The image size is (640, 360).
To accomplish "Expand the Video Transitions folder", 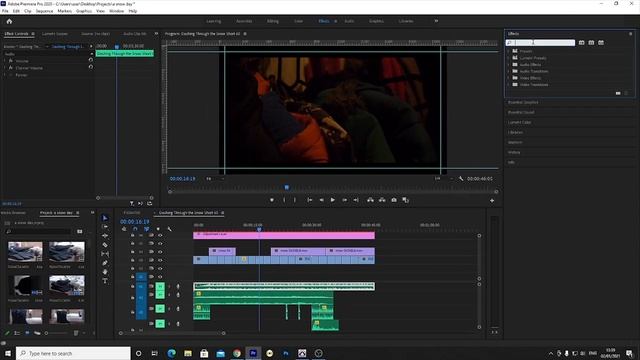I will tap(509, 84).
